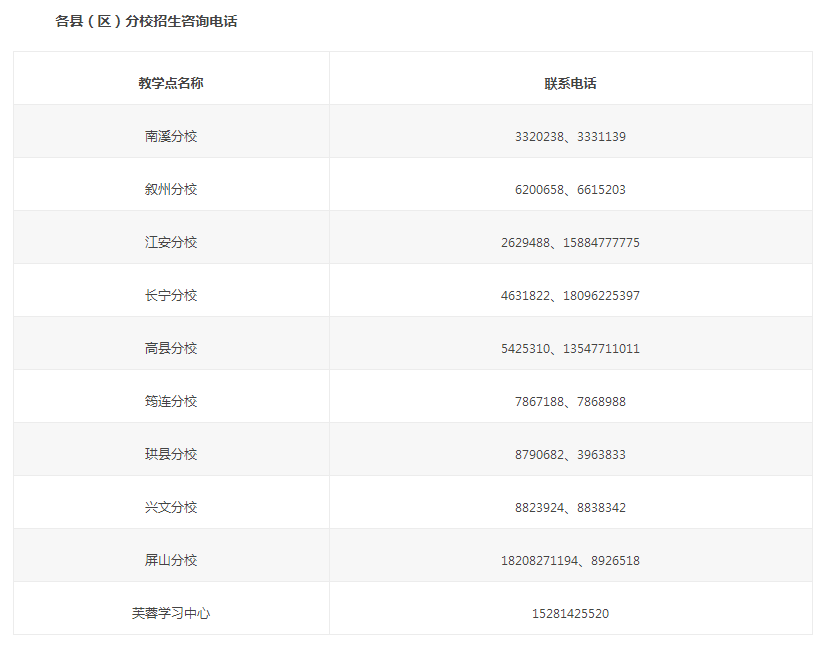This screenshot has width=831, height=658.
Task: Select the 芙蓉学习中心 name cell
Action: 171,613
